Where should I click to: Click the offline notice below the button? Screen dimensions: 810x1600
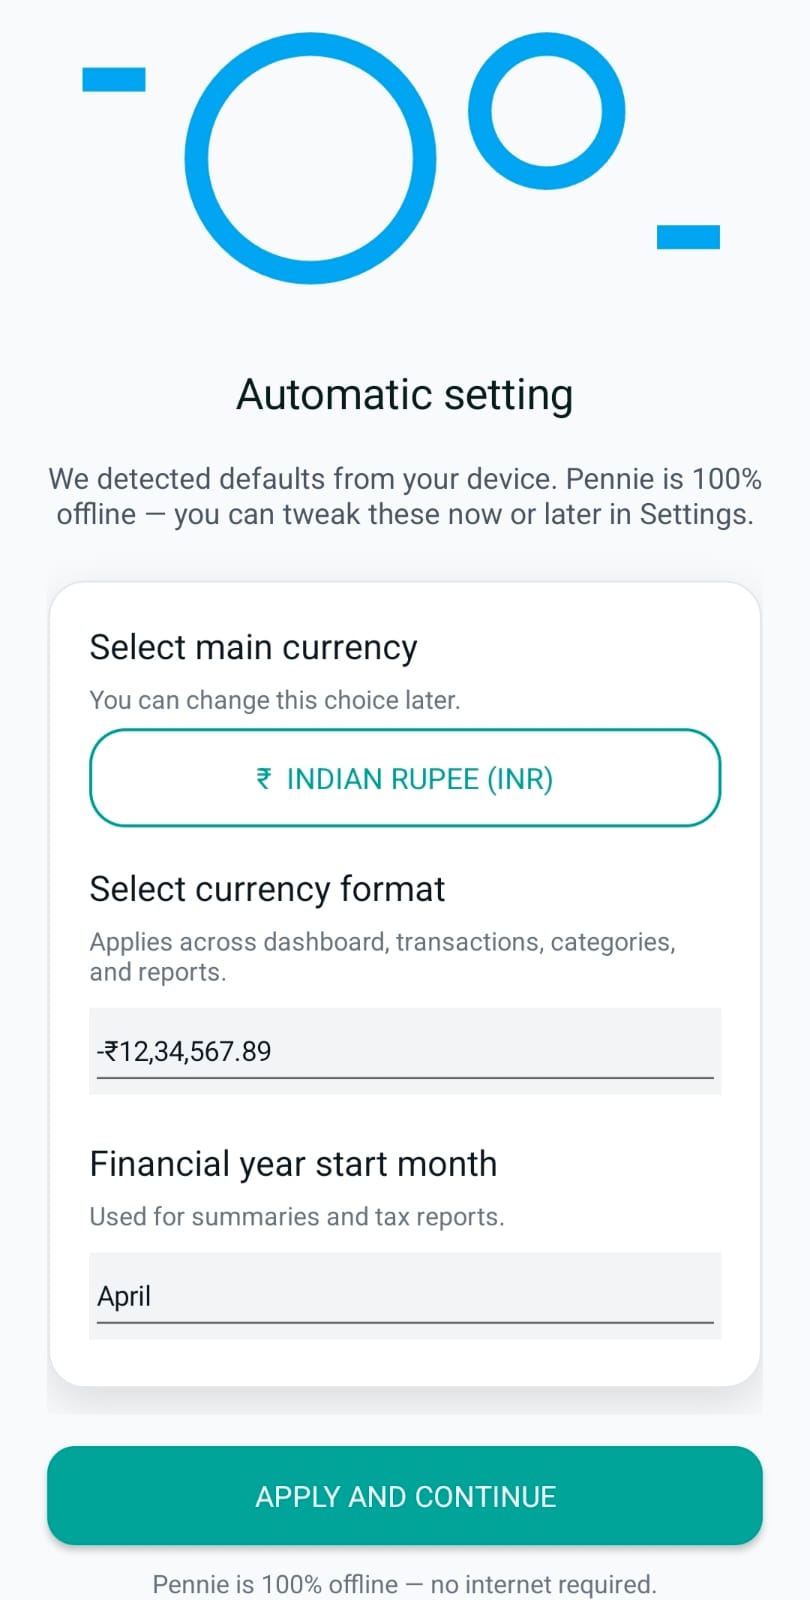pyautogui.click(x=405, y=1584)
